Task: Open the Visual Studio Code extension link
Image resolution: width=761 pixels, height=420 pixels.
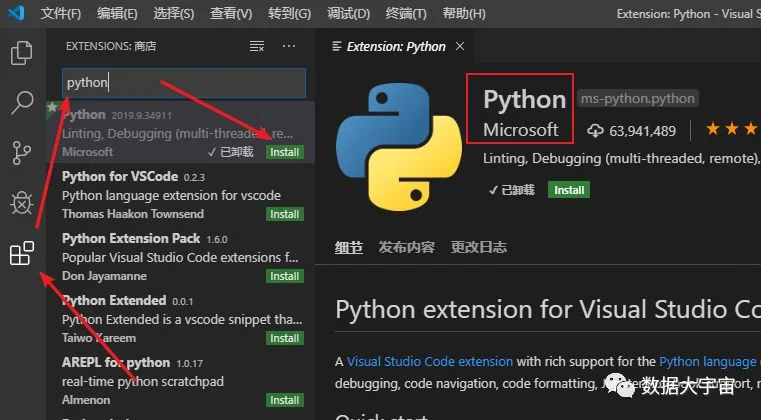Action: [x=430, y=361]
